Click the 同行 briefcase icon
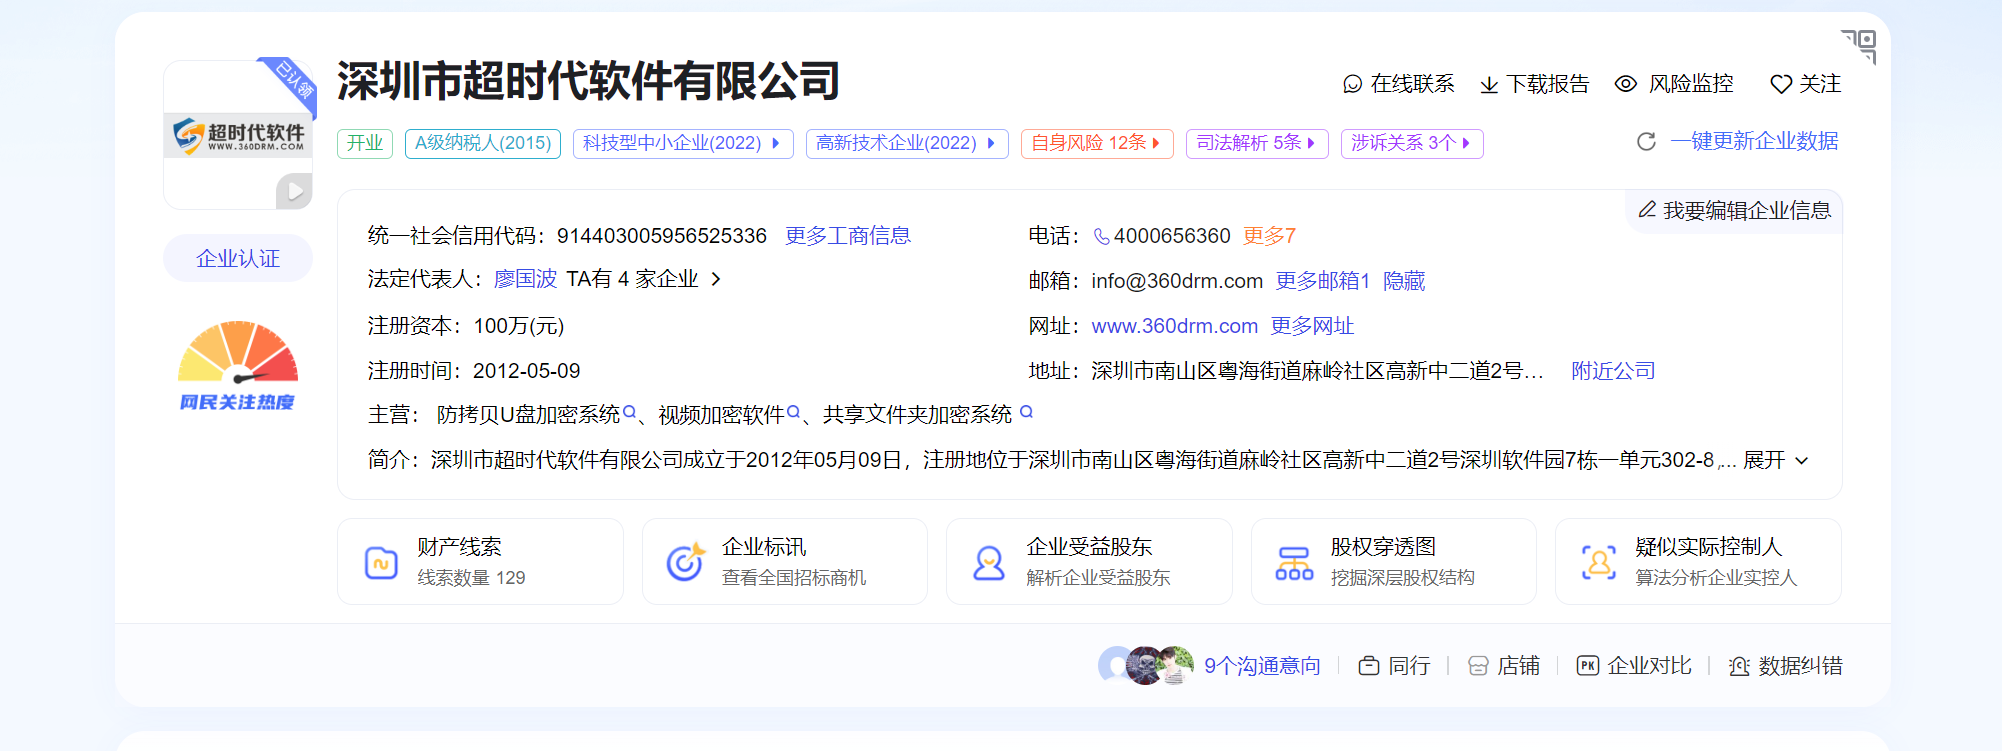 pyautogui.click(x=1369, y=666)
